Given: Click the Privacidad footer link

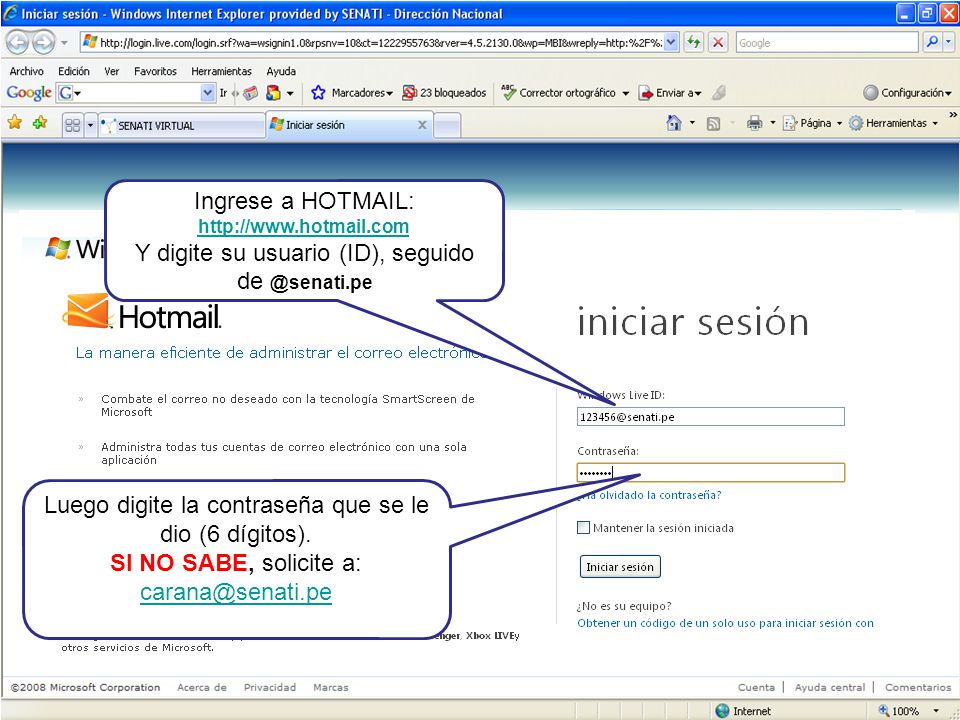Looking at the screenshot, I should [269, 687].
